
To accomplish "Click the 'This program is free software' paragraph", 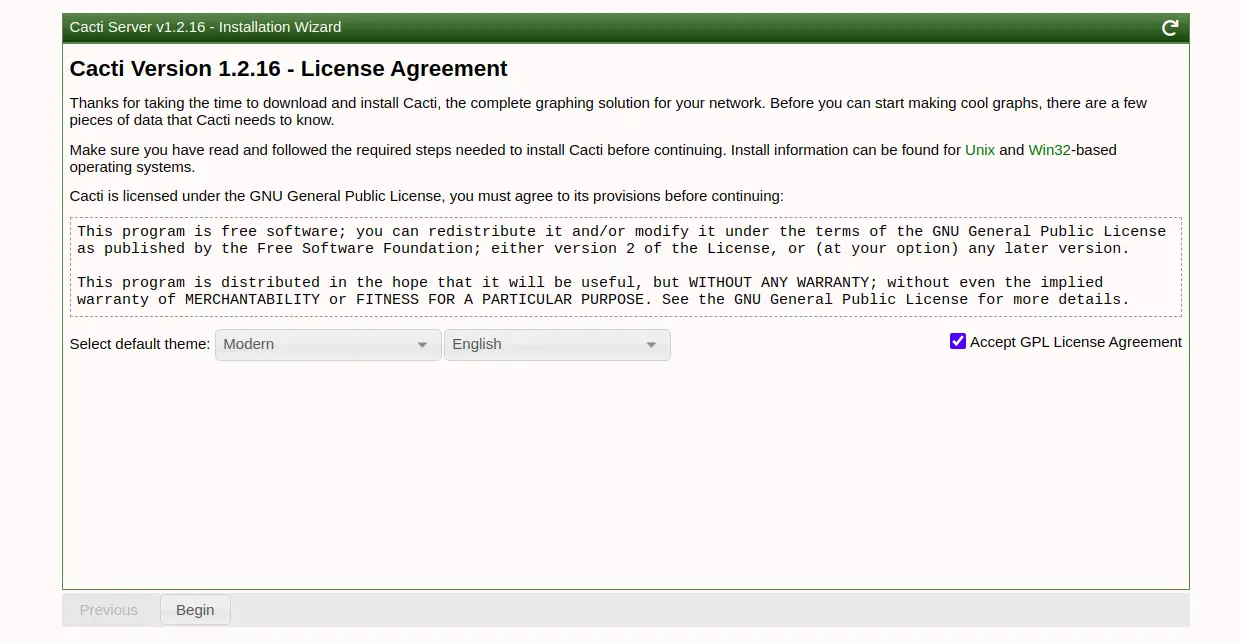I will point(621,240).
